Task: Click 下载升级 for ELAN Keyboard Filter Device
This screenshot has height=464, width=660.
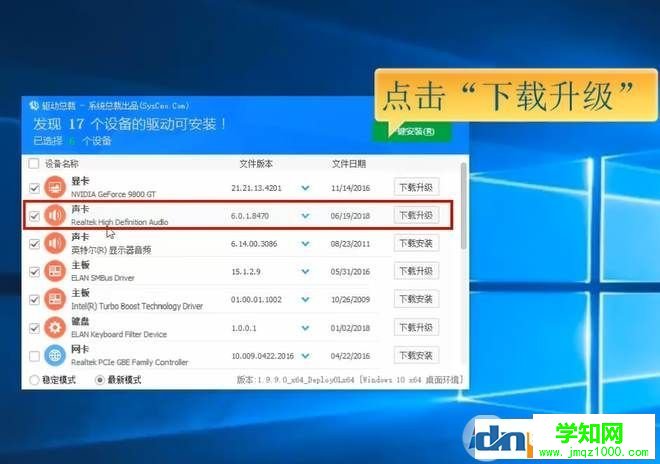Action: pyautogui.click(x=416, y=328)
